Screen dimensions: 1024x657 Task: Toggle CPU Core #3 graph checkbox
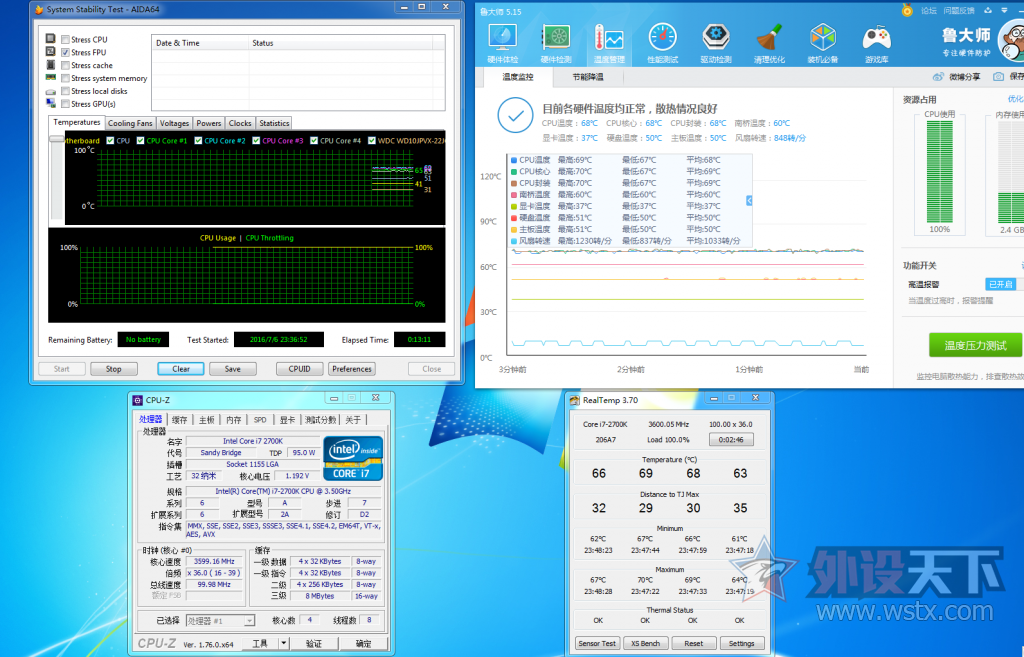(x=256, y=140)
